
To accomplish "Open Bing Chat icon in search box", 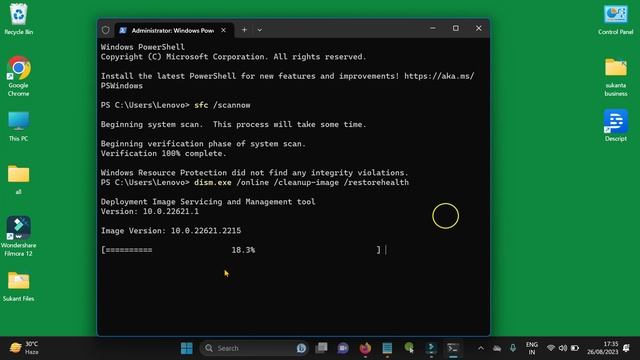I will [301, 348].
